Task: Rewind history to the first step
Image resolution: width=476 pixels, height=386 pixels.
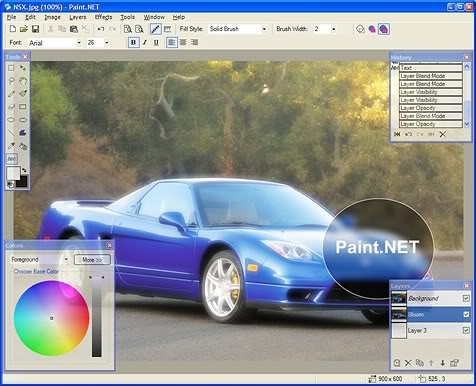Action: point(397,134)
